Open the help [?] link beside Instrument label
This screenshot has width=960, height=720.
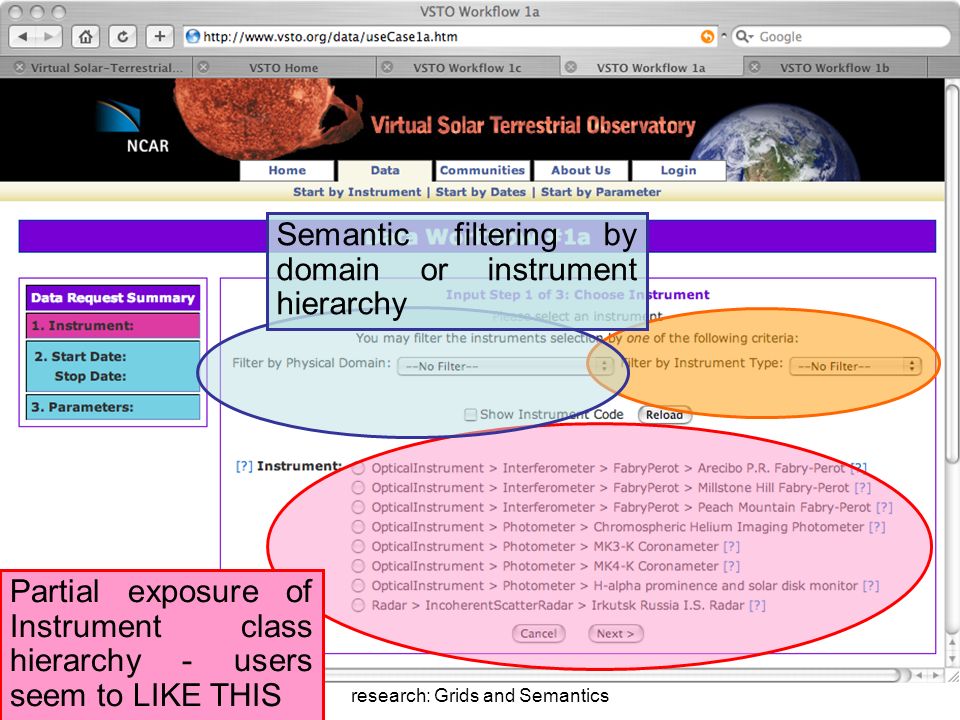coord(244,466)
